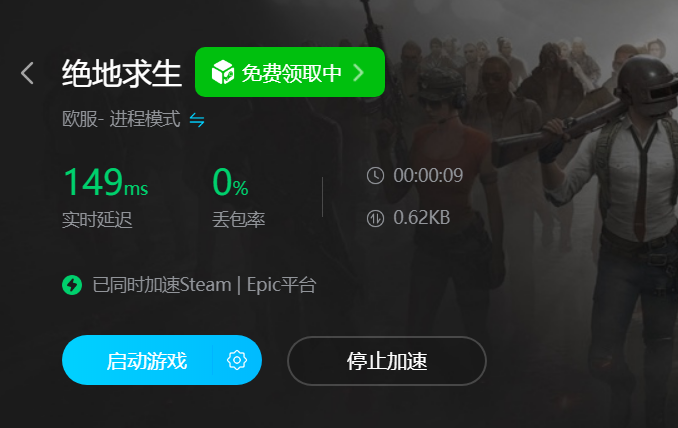Switch server using the blue swap arrows

pyautogui.click(x=197, y=120)
